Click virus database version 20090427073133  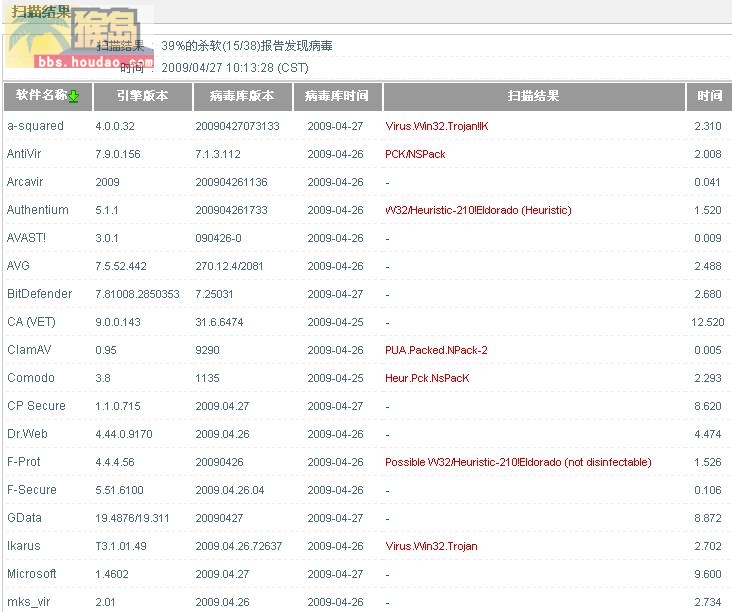coord(237,127)
